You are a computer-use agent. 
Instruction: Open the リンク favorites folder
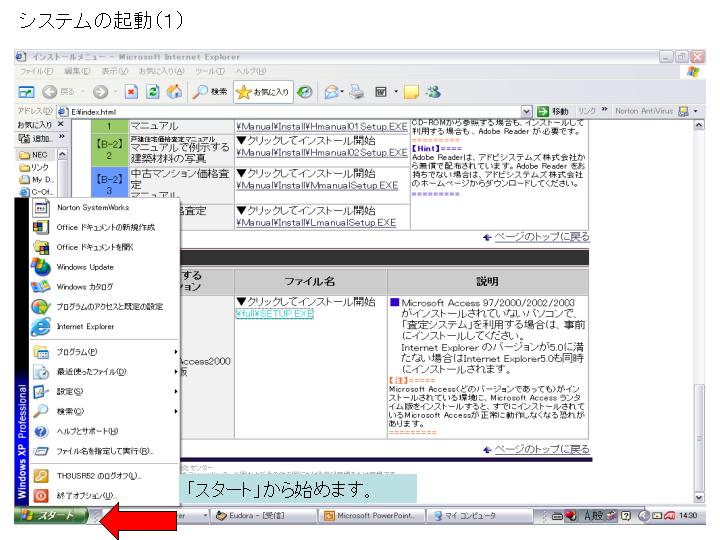[x=34, y=167]
